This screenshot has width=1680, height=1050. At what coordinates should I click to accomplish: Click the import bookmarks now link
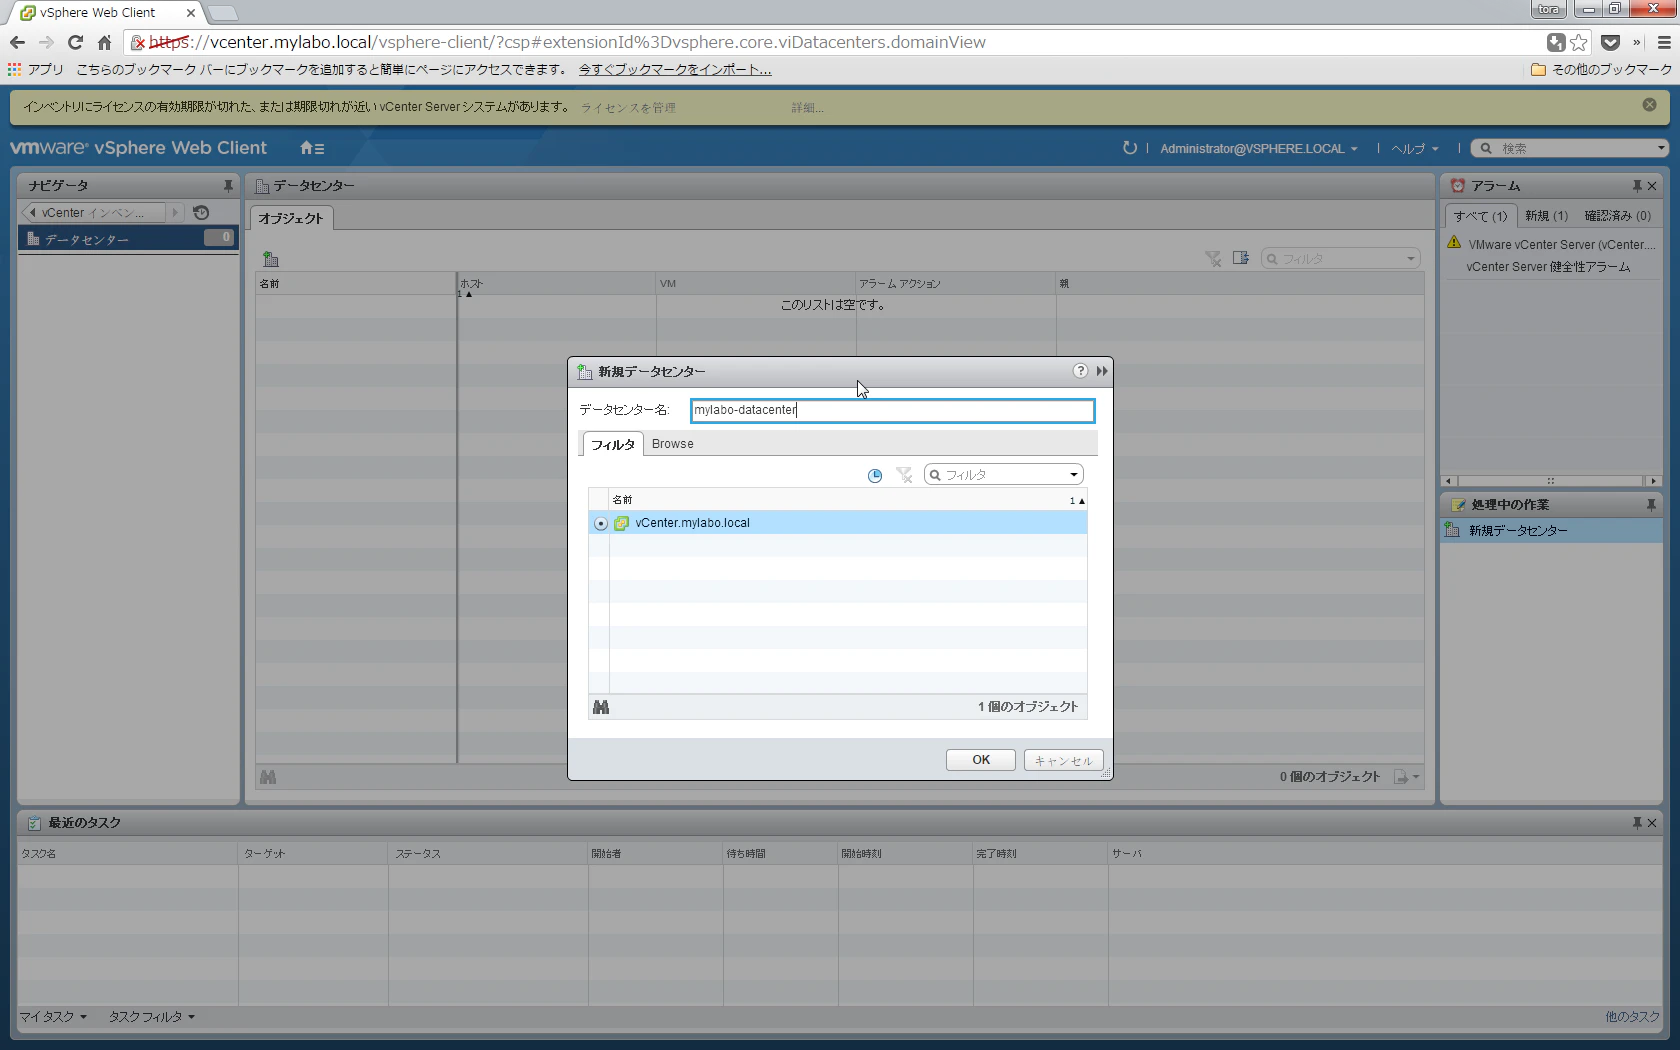coord(675,70)
